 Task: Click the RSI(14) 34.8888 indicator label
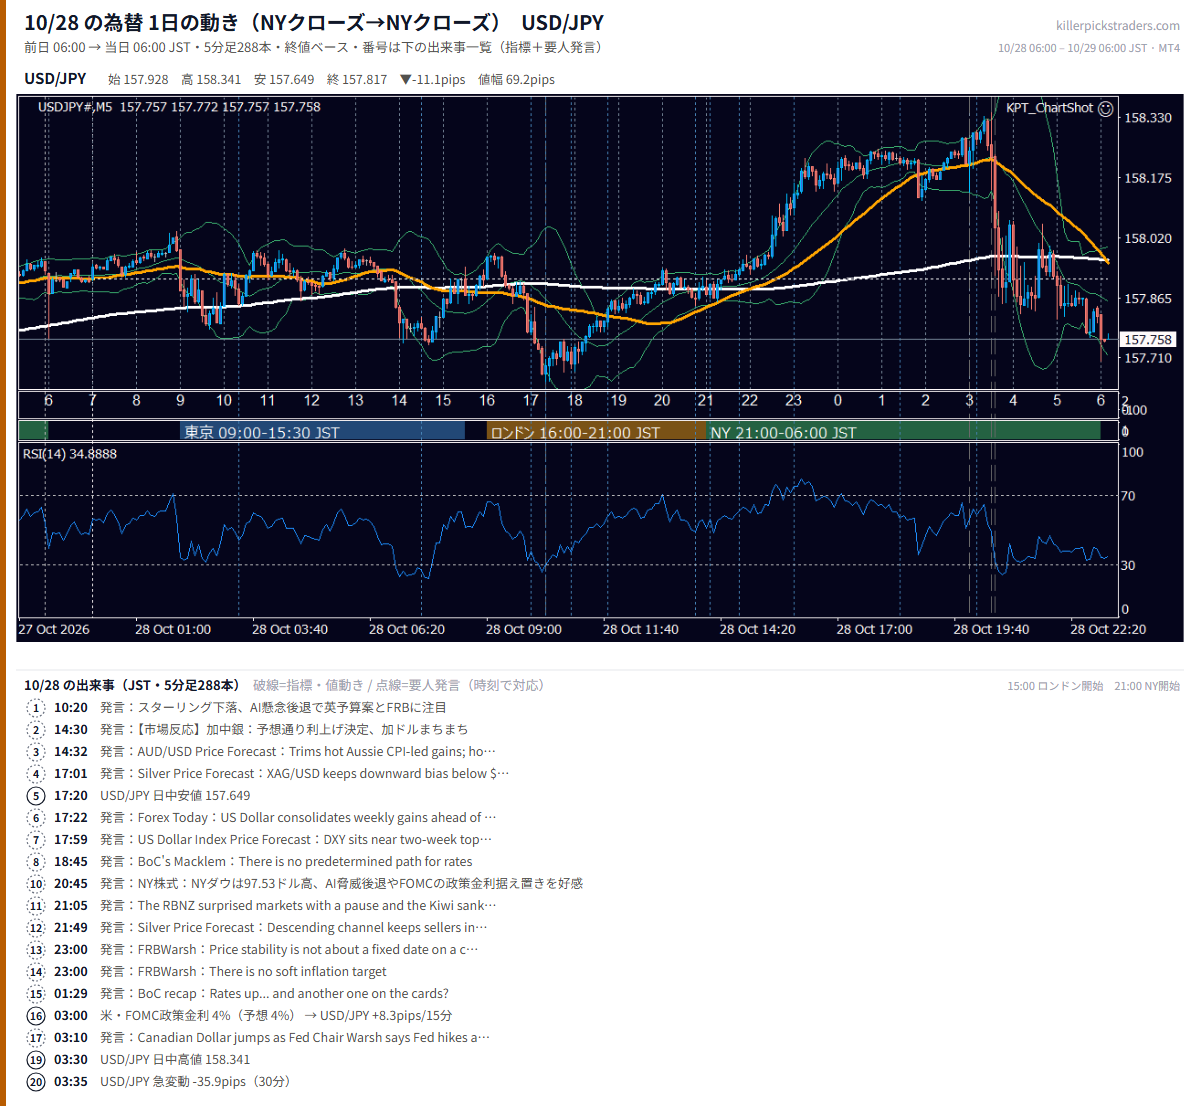pos(70,454)
